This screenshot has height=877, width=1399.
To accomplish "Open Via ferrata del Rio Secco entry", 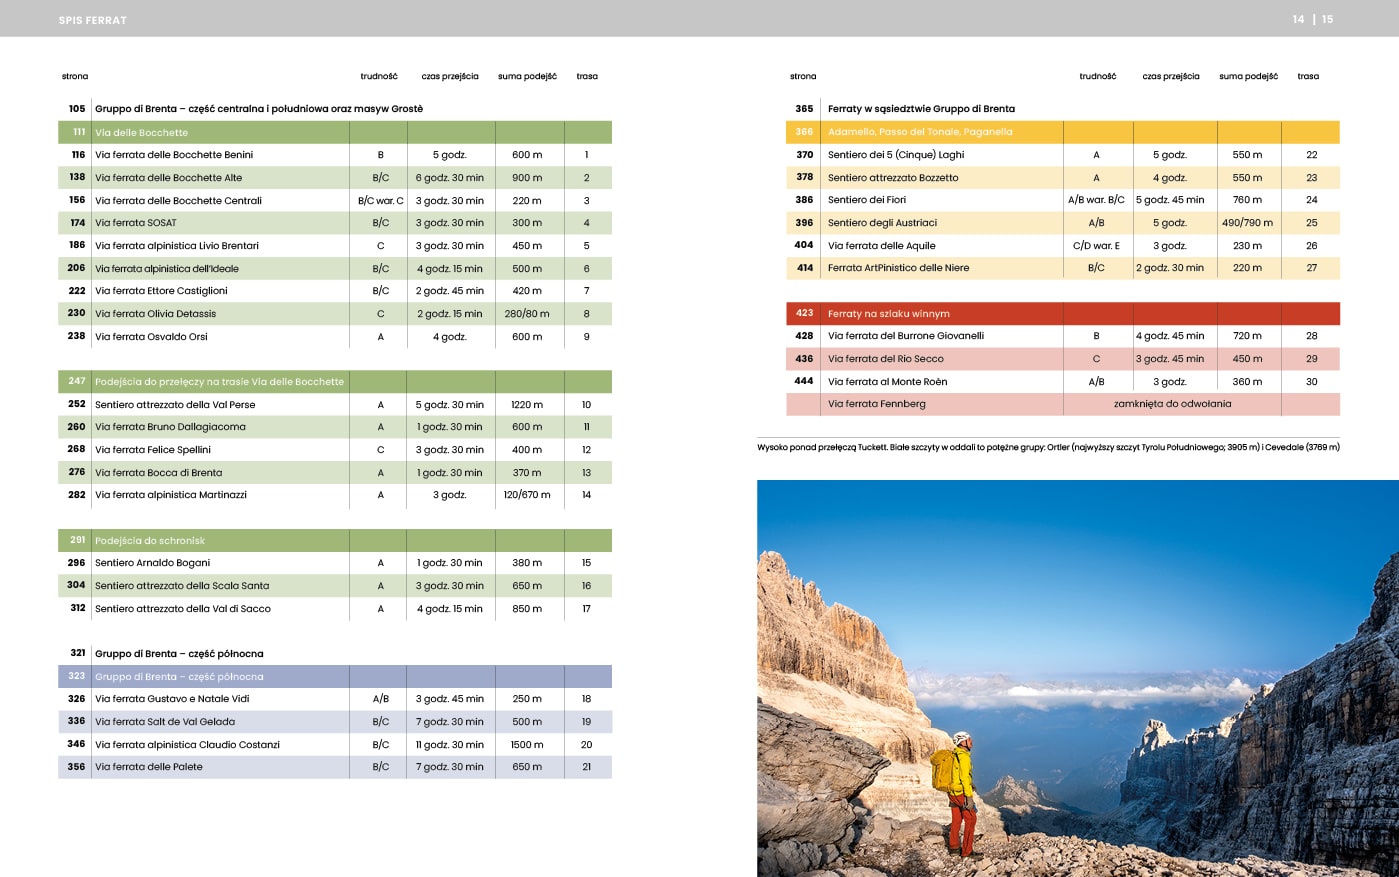I will (885, 359).
